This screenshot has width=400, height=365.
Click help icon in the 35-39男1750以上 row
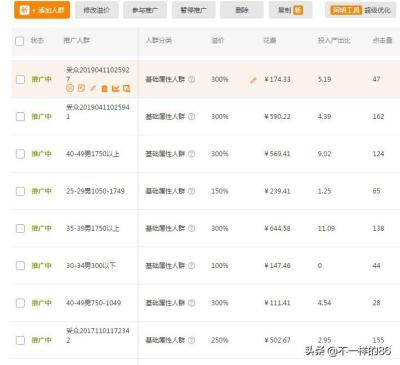[192, 229]
